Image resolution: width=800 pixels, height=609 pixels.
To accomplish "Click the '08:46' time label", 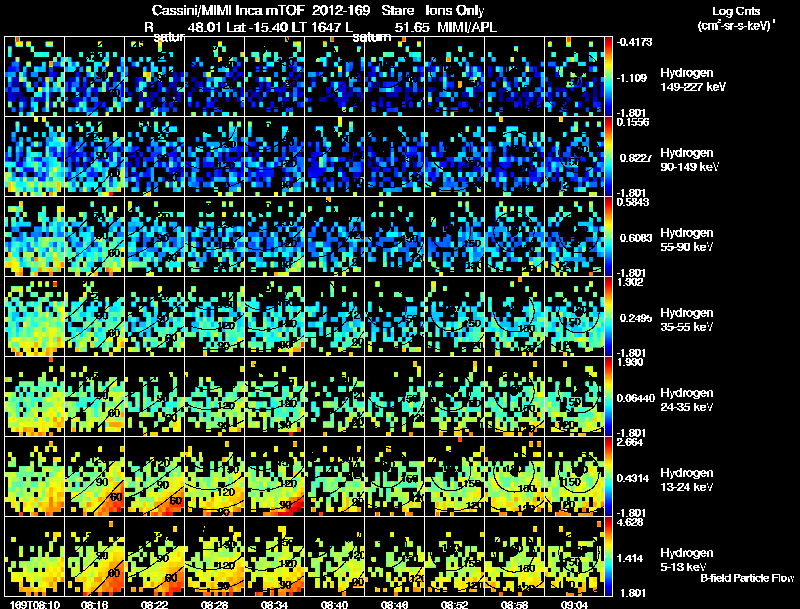I will click(x=394, y=604).
